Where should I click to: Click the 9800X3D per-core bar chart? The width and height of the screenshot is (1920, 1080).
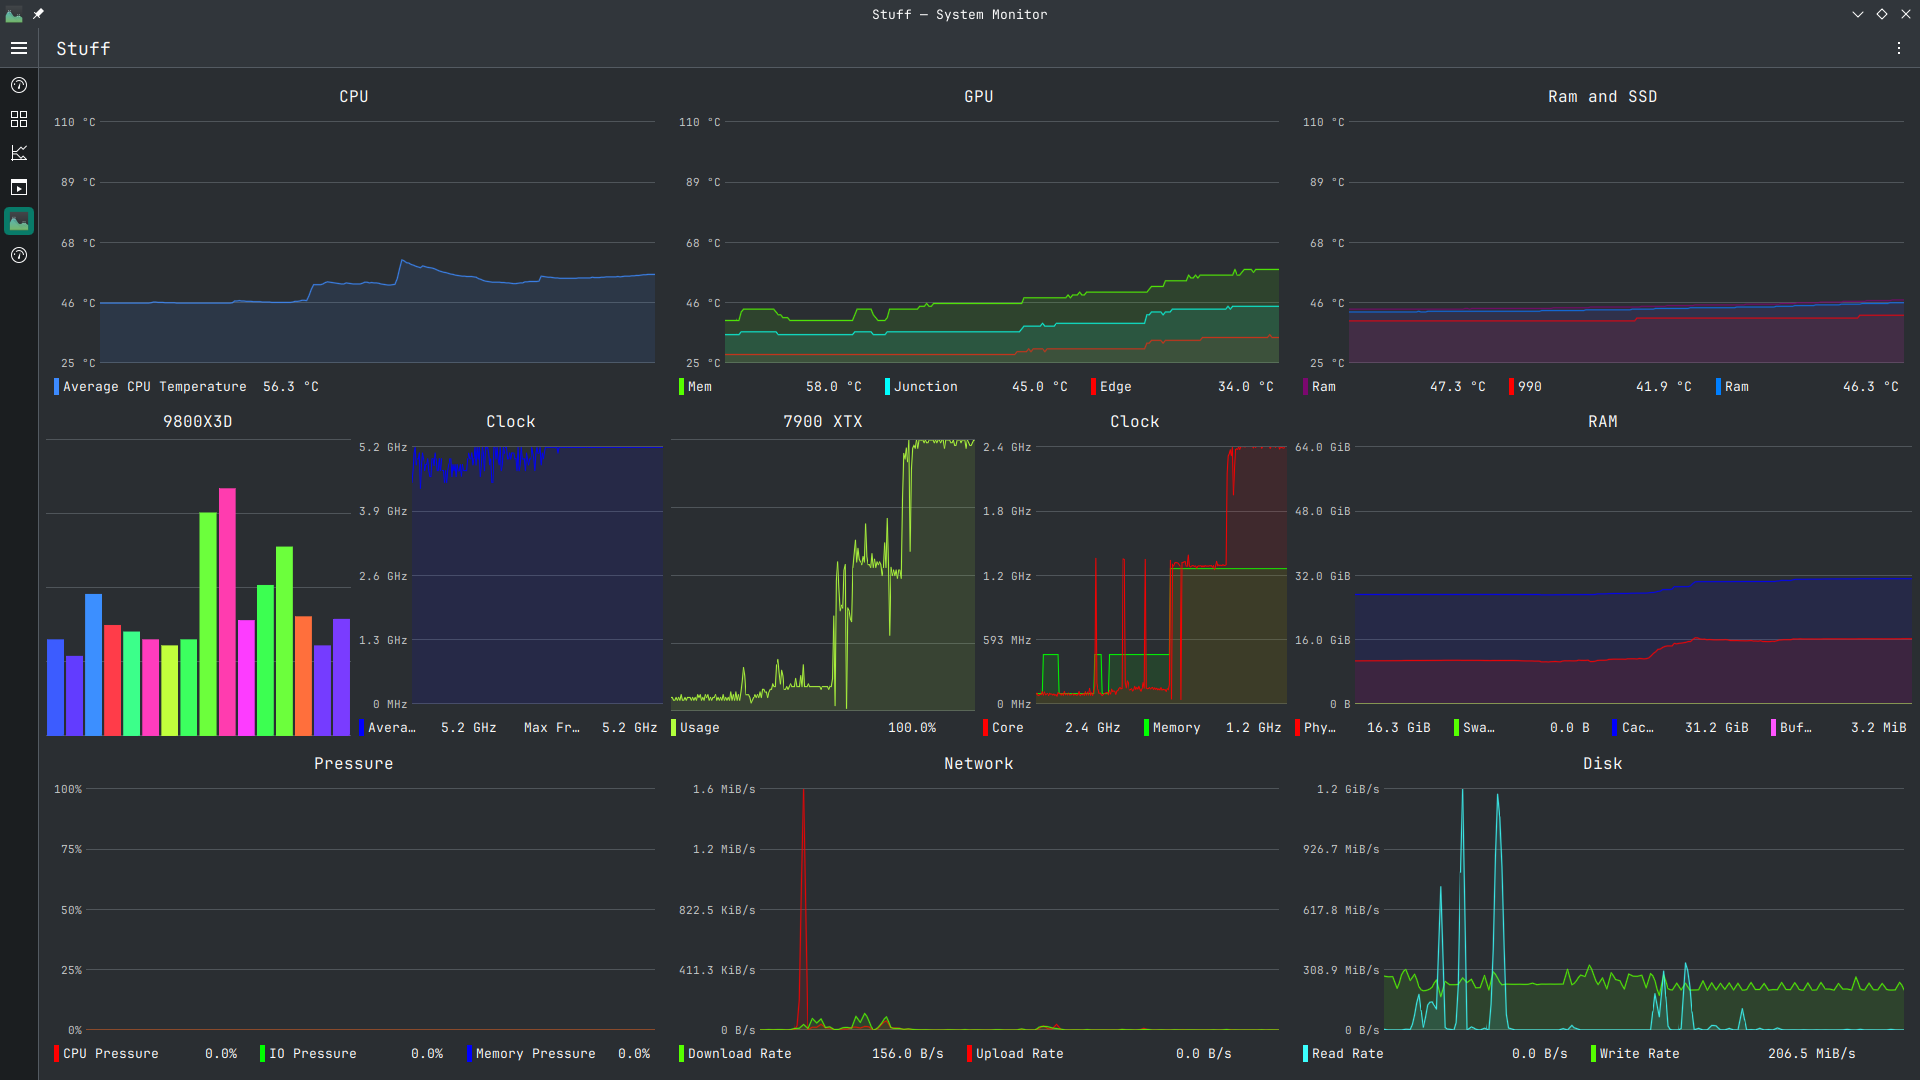(x=198, y=600)
